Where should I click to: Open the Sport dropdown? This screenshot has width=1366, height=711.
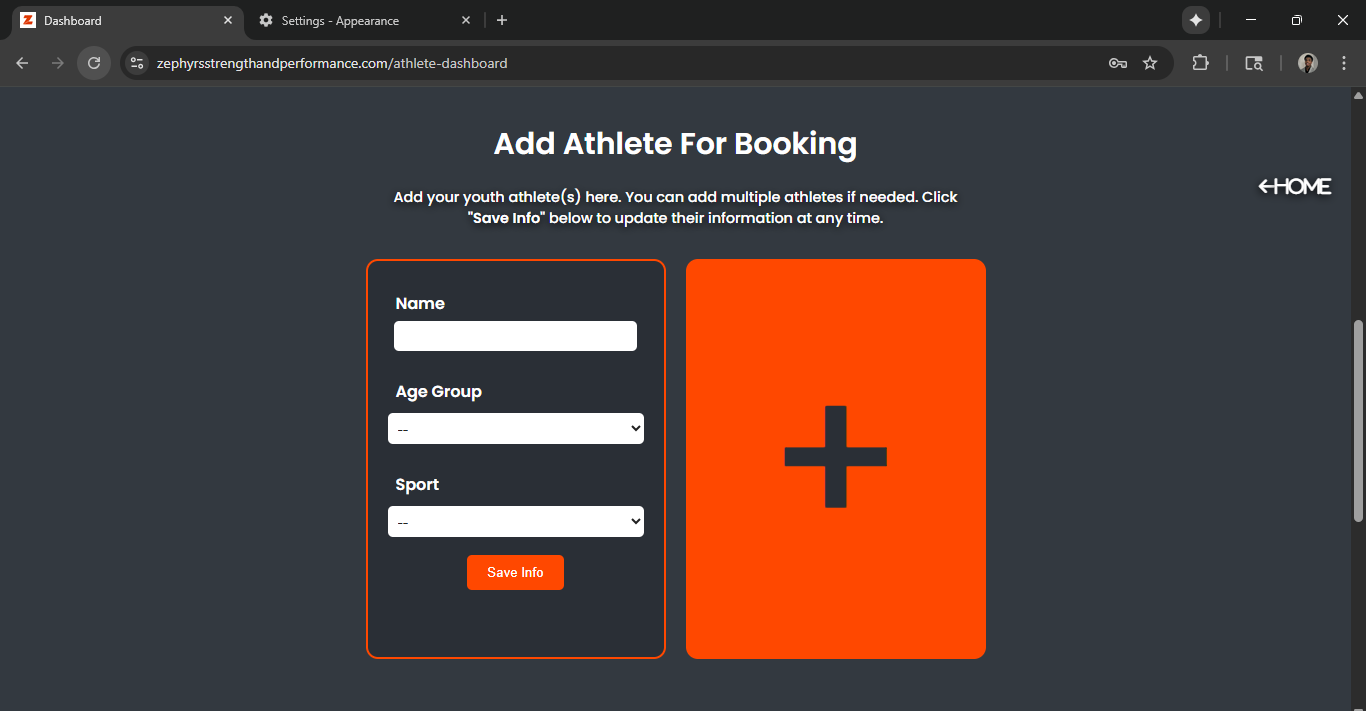[x=515, y=521]
